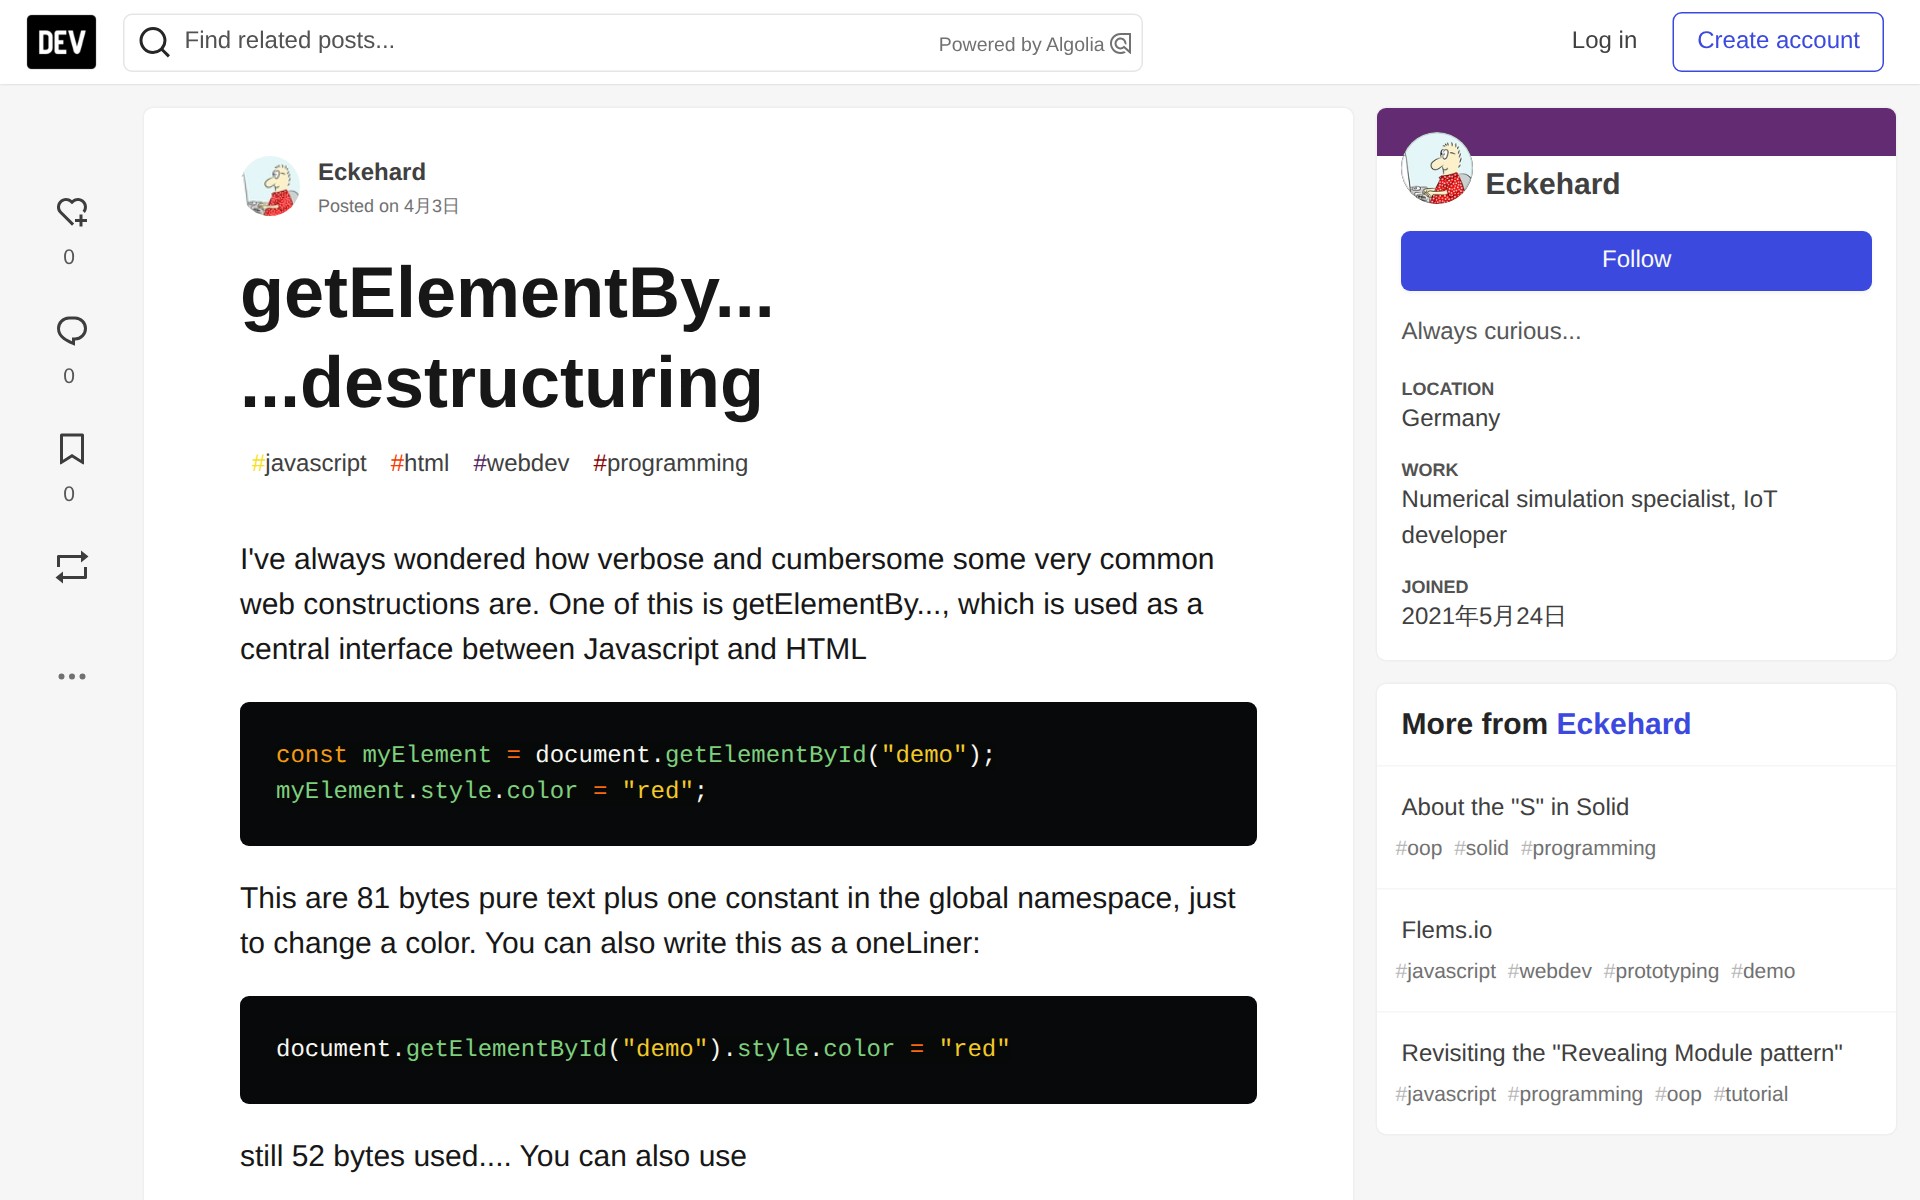Open the author avatar beside the post date
Viewport: 1920px width, 1200px height.
[270, 187]
